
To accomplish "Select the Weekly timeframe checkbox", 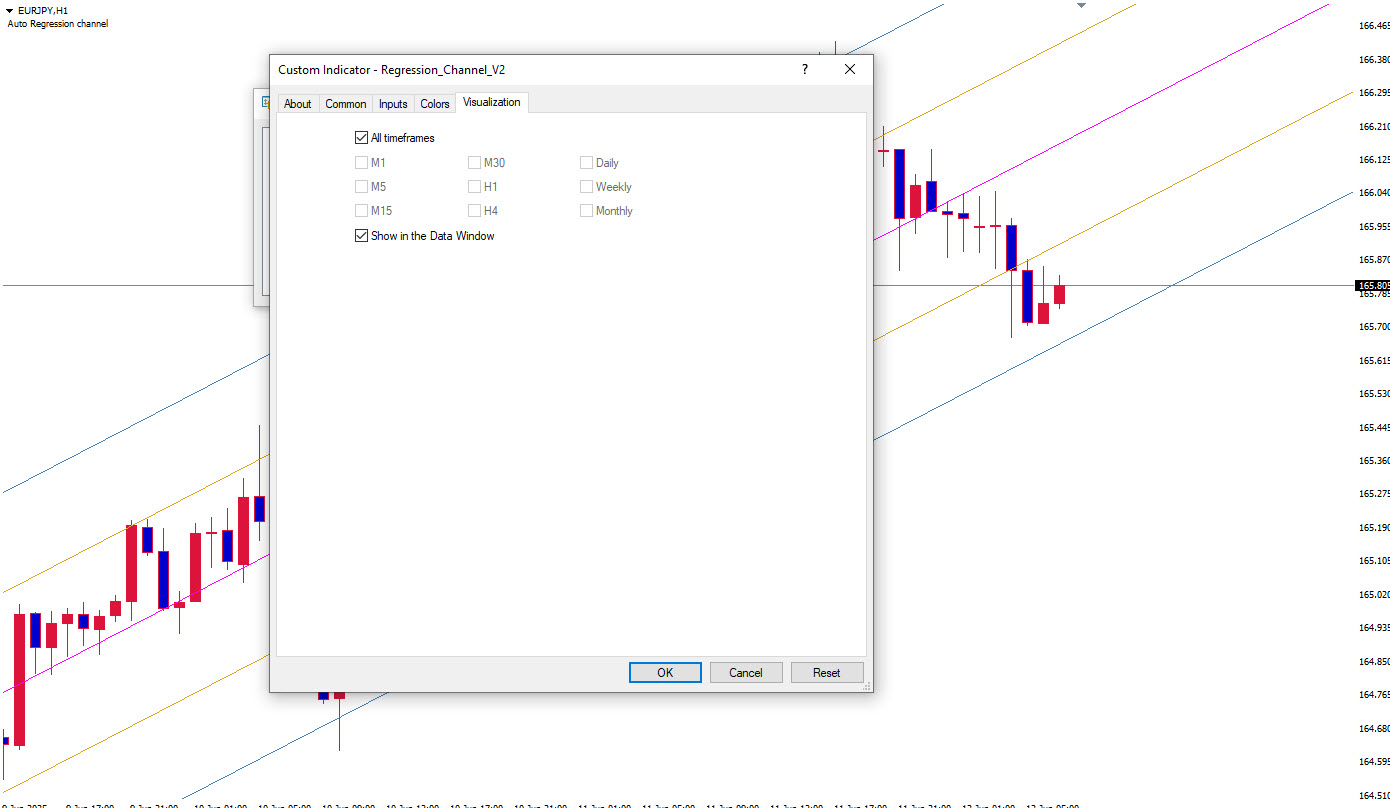I will pyautogui.click(x=587, y=187).
